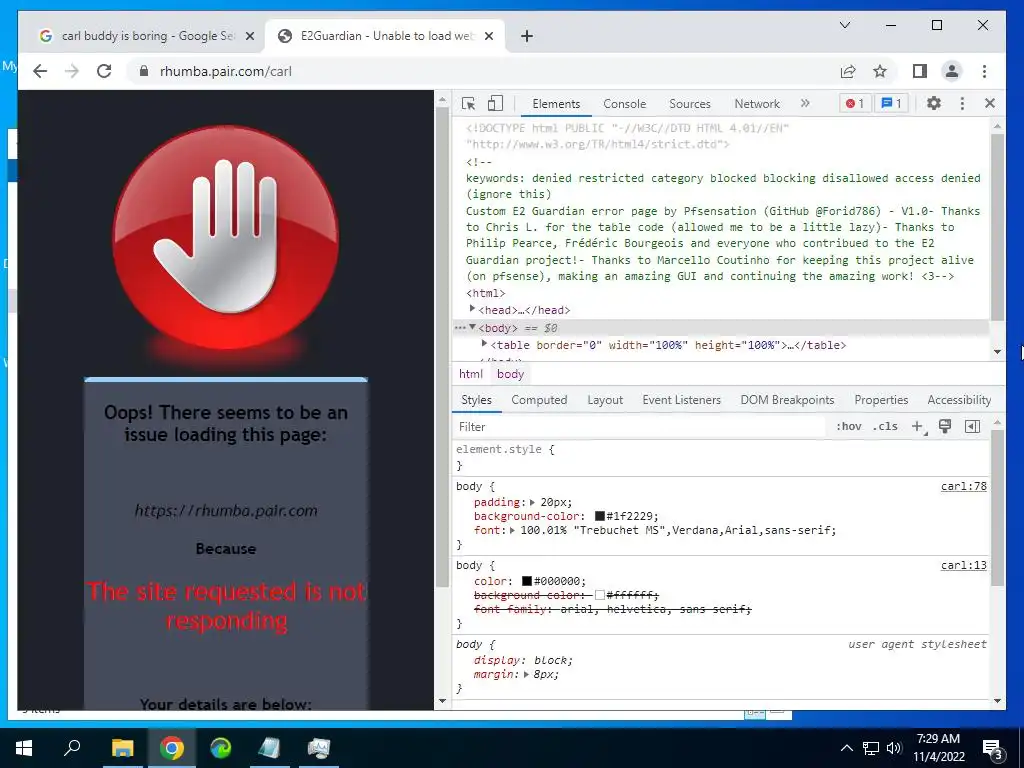Viewport: 1024px width, 768px height.
Task: Toggle rendering emulations paintbrush icon
Action: click(x=944, y=426)
